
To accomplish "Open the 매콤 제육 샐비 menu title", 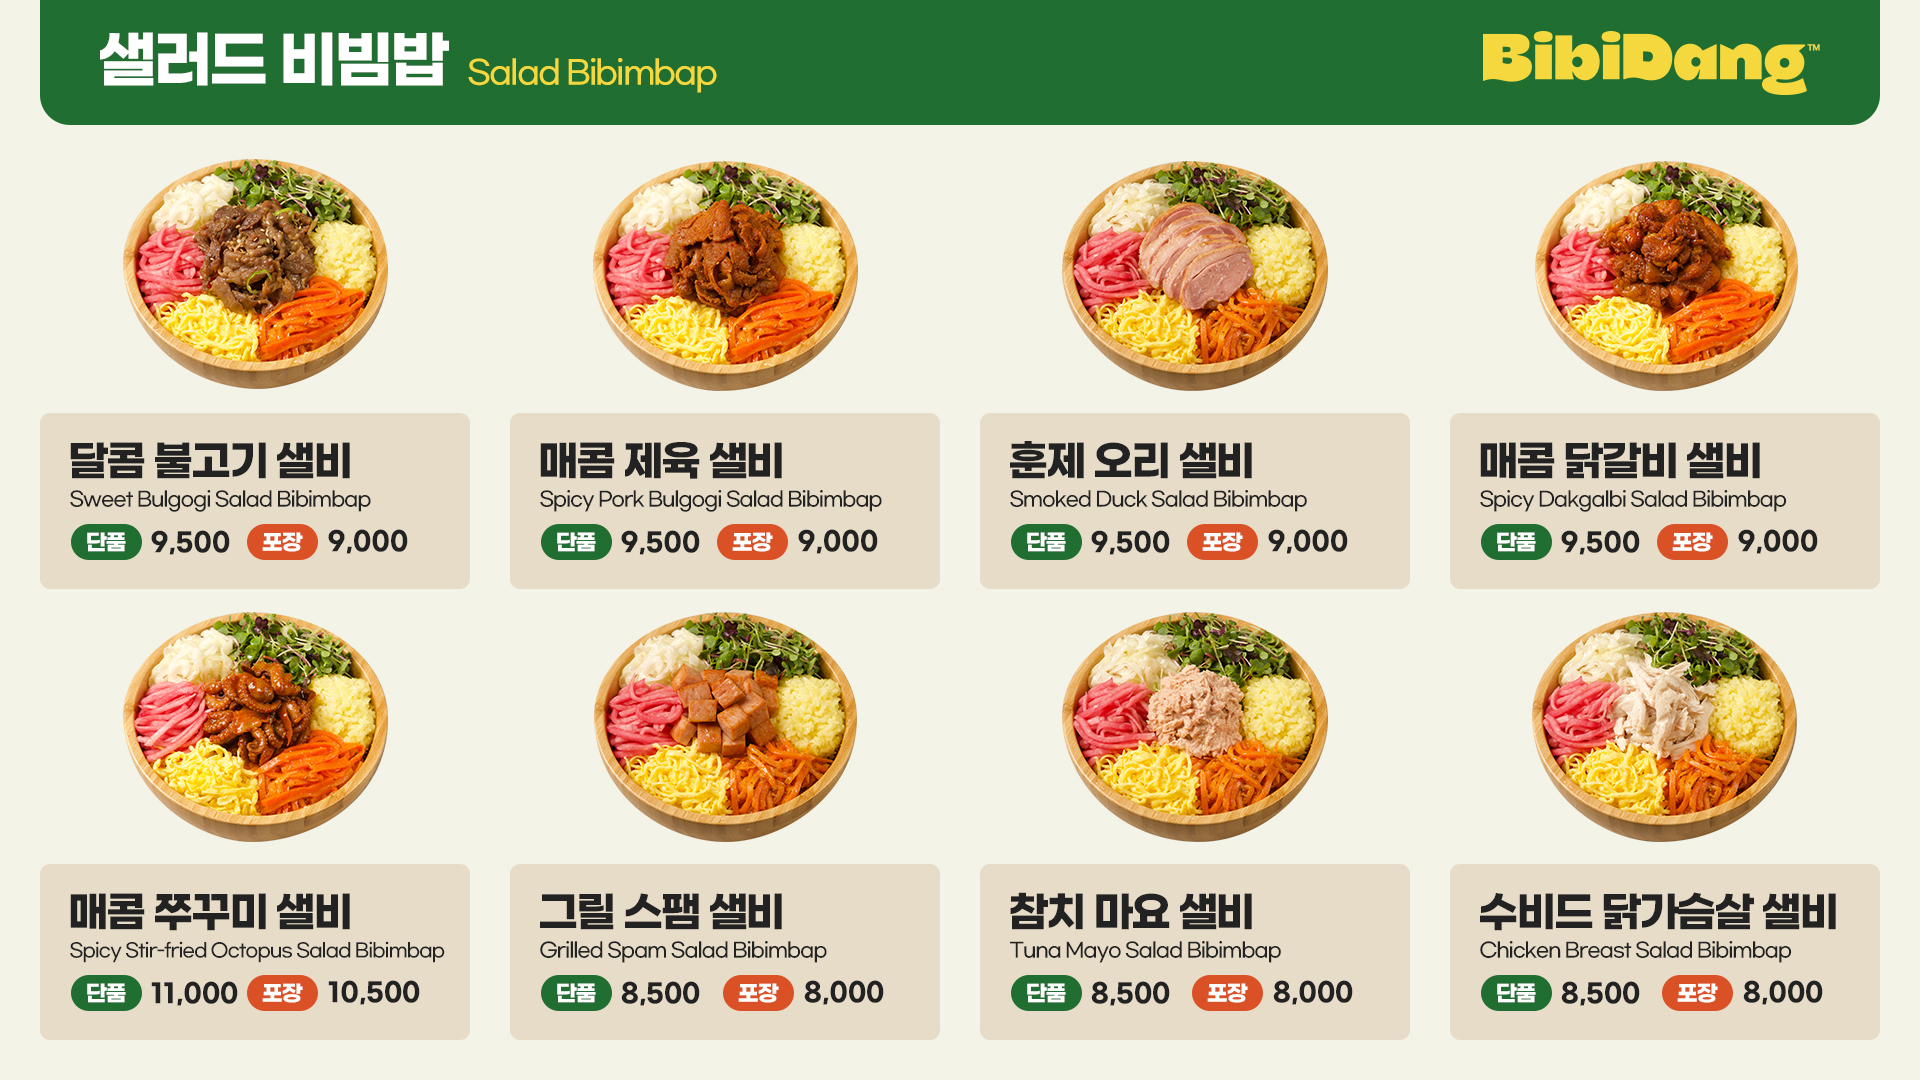I will point(661,461).
